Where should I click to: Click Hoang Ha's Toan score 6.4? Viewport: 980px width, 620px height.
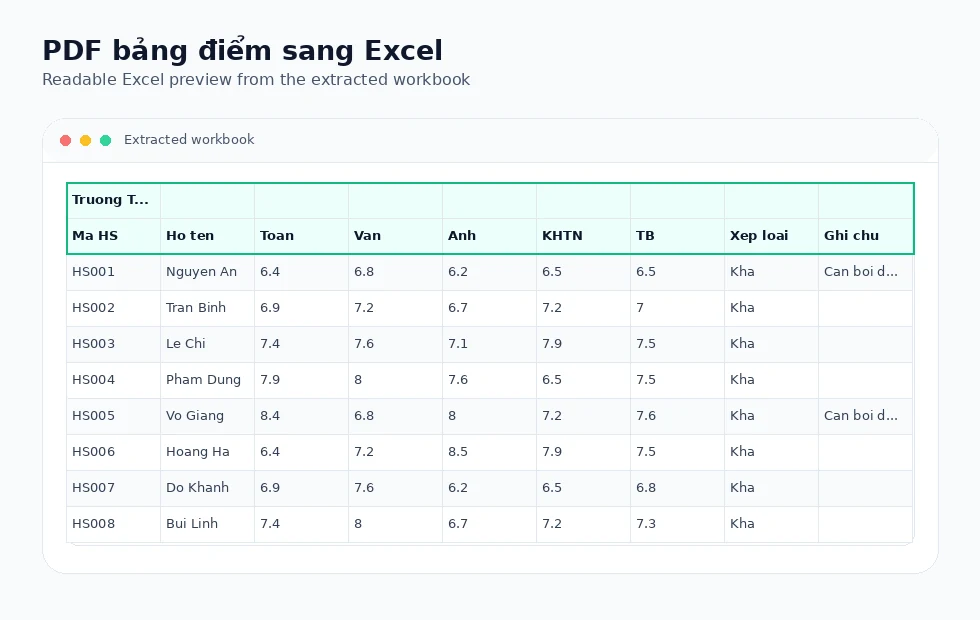click(301, 452)
